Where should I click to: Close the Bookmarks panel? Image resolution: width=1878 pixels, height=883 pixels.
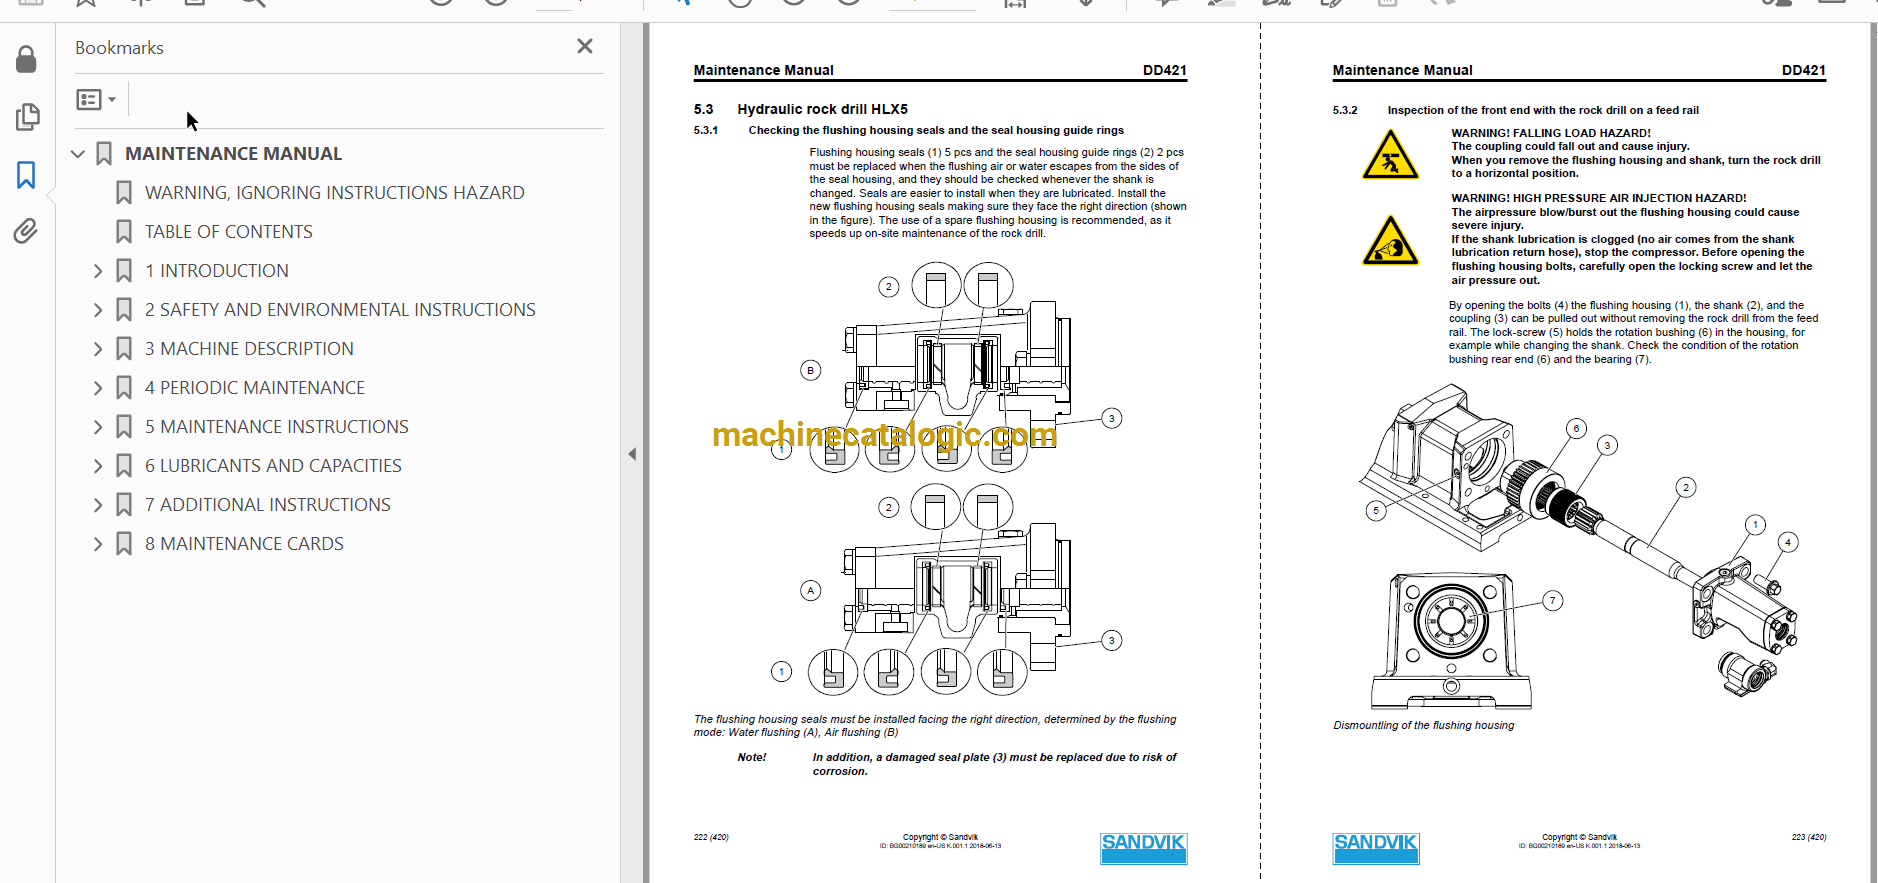(x=585, y=46)
